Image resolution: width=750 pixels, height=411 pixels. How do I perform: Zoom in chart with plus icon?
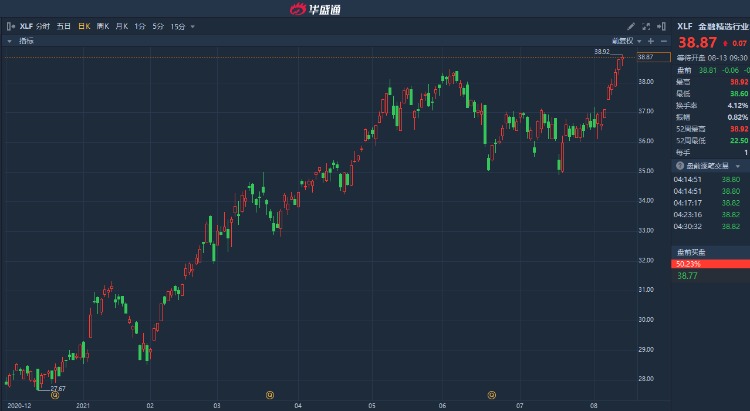coord(651,41)
